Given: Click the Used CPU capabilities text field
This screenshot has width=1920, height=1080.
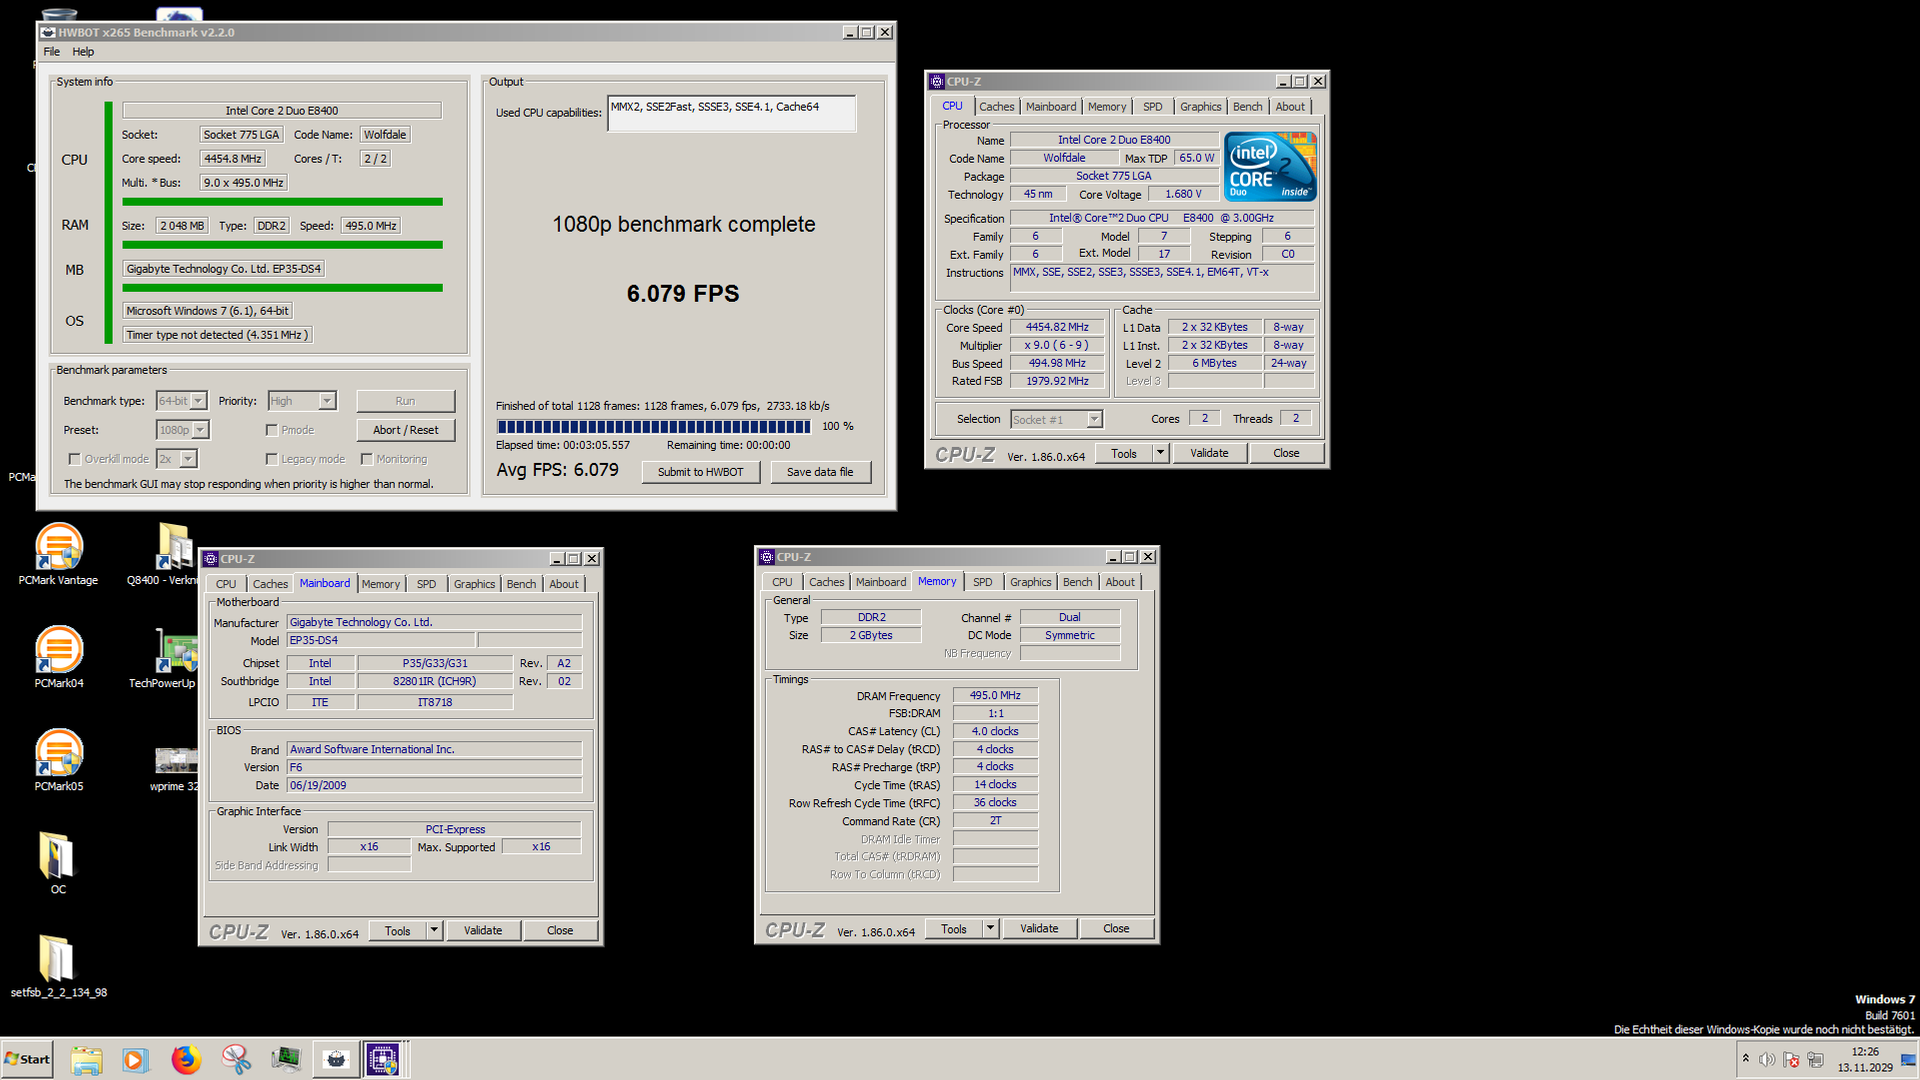Looking at the screenshot, I should (x=731, y=113).
